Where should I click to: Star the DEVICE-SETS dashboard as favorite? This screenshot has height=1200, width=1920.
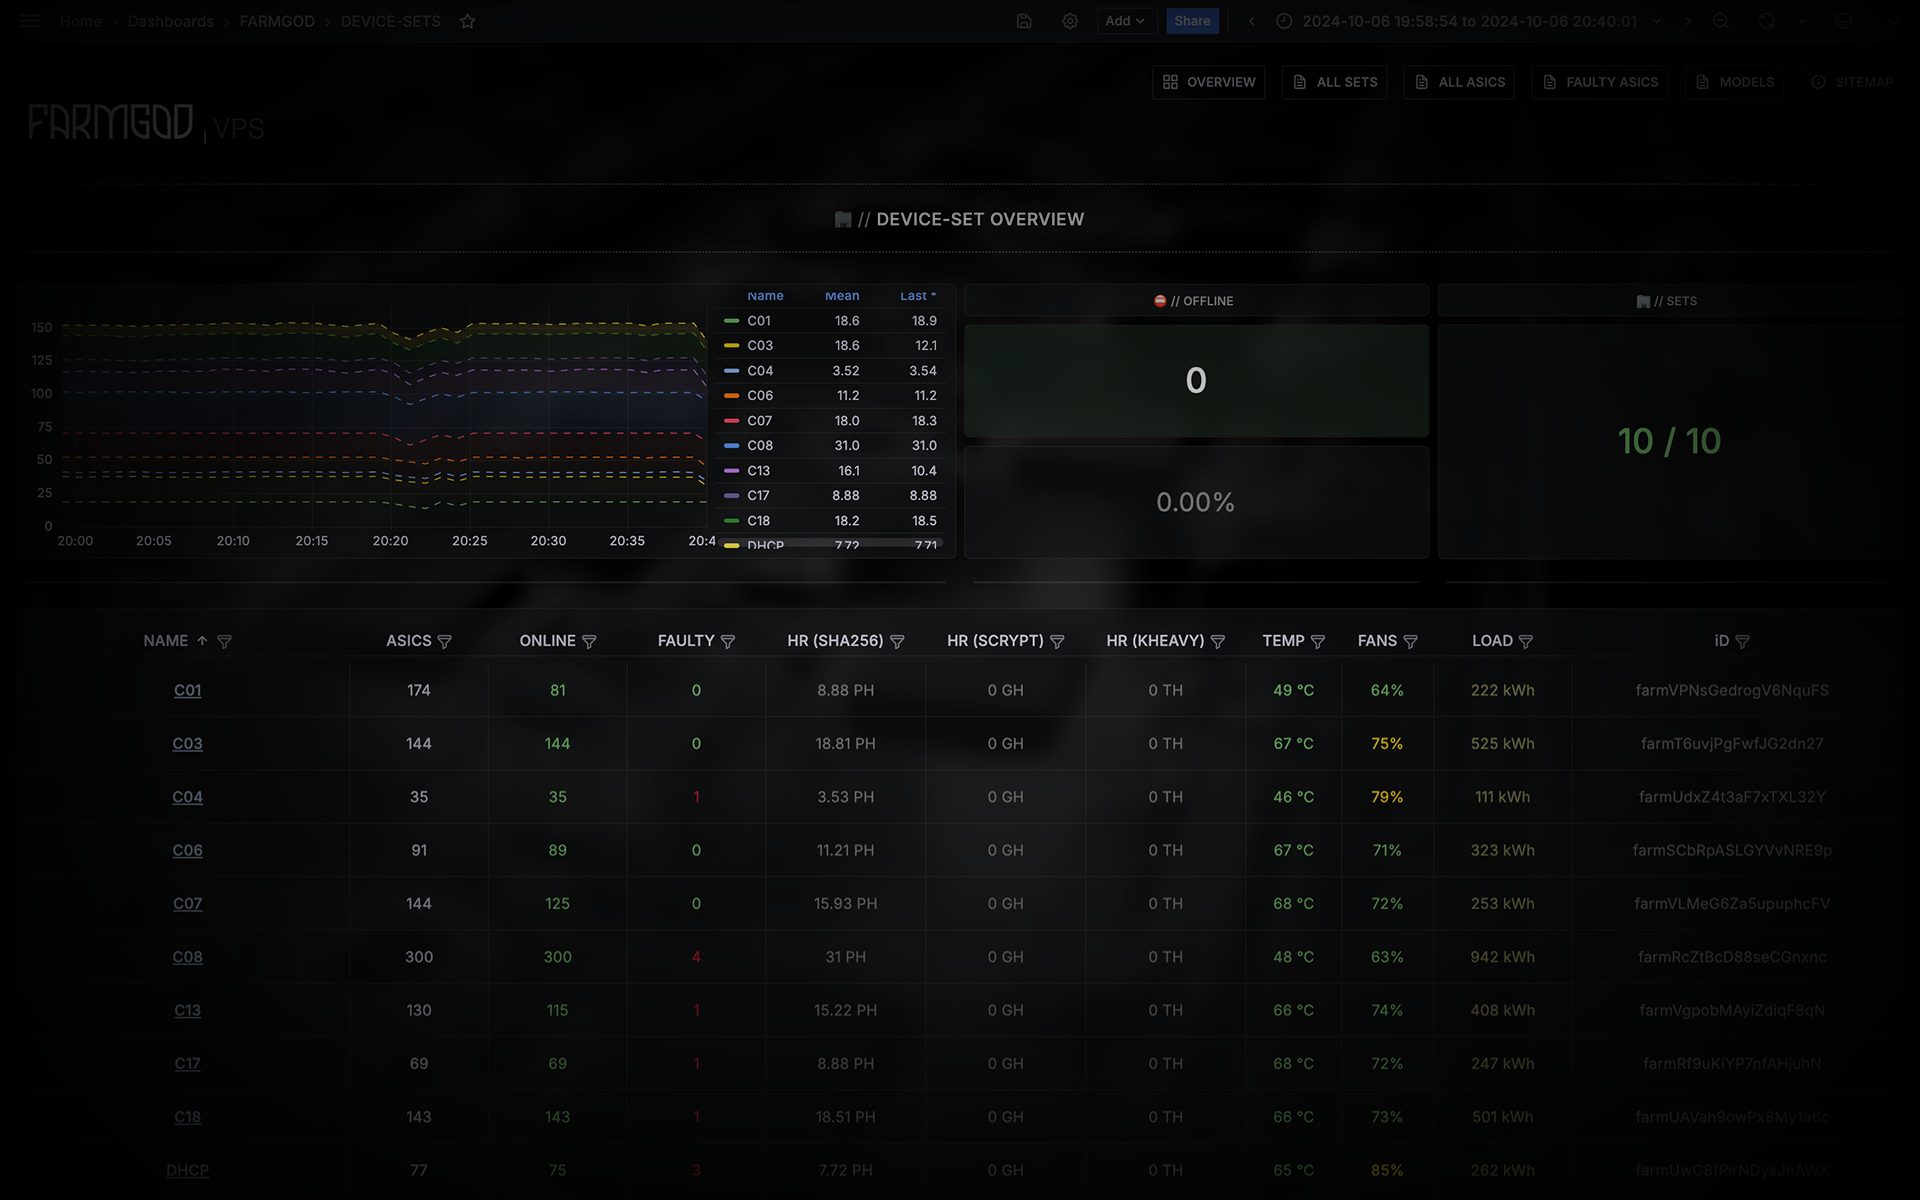point(467,21)
